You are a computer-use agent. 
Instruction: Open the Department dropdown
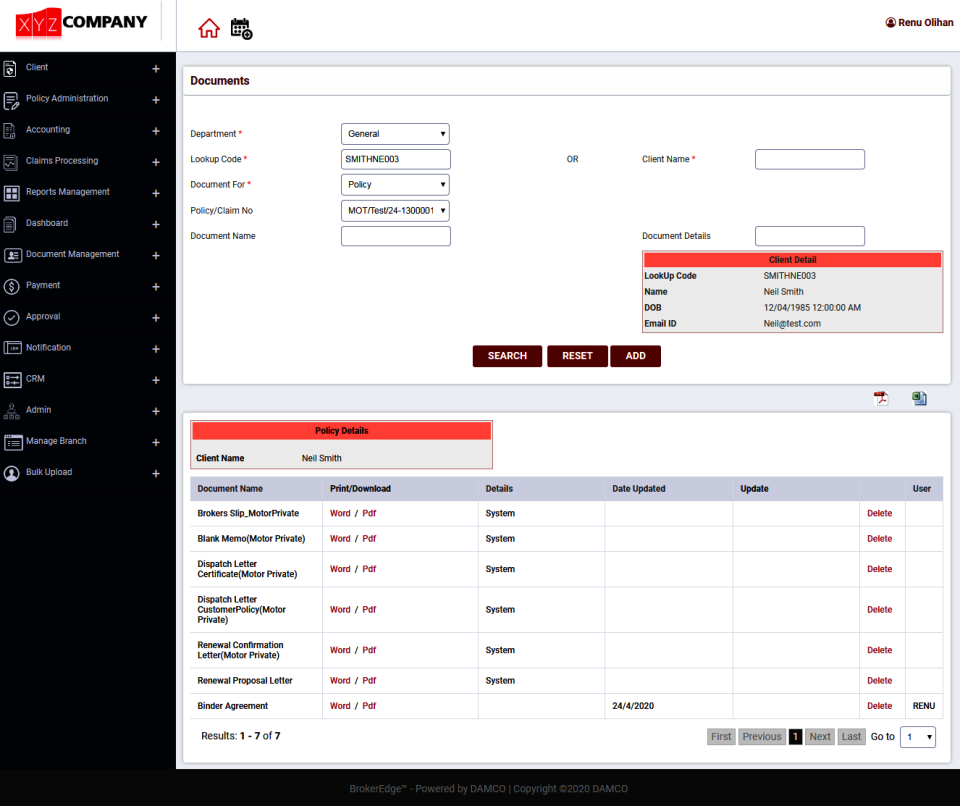pyautogui.click(x=395, y=133)
